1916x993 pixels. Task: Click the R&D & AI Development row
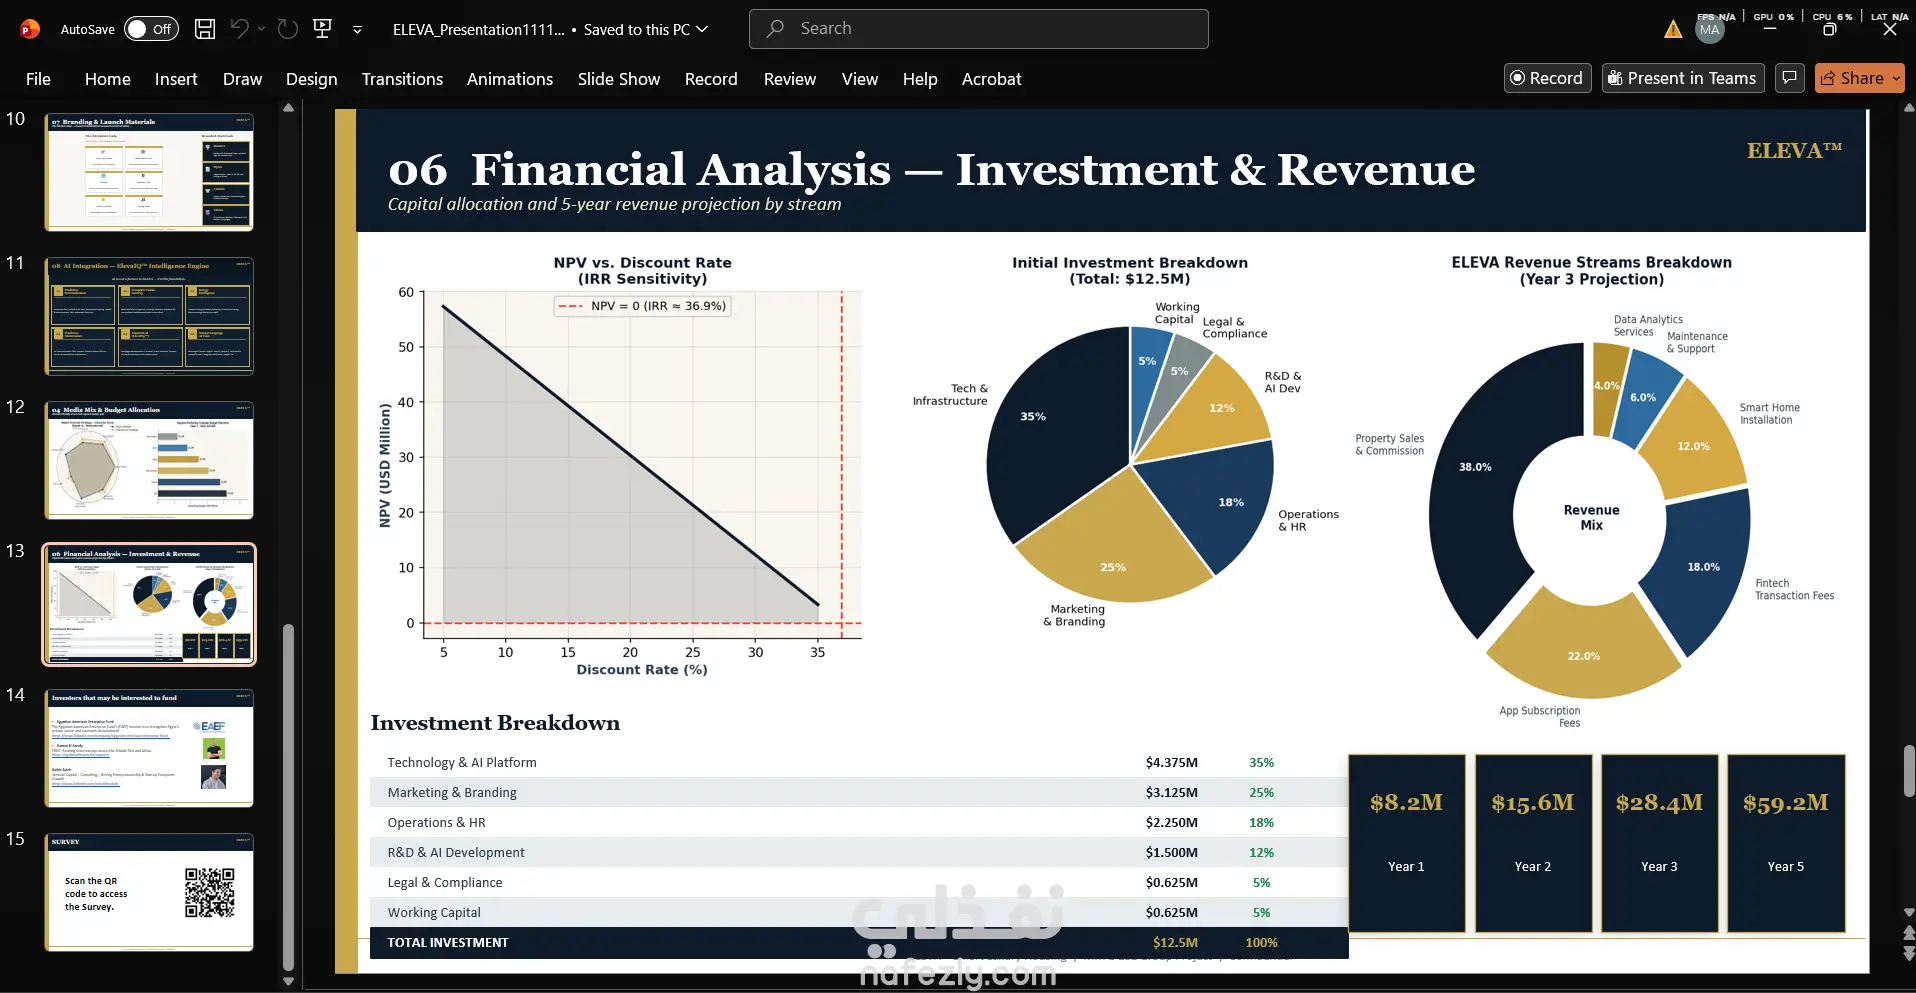859,852
